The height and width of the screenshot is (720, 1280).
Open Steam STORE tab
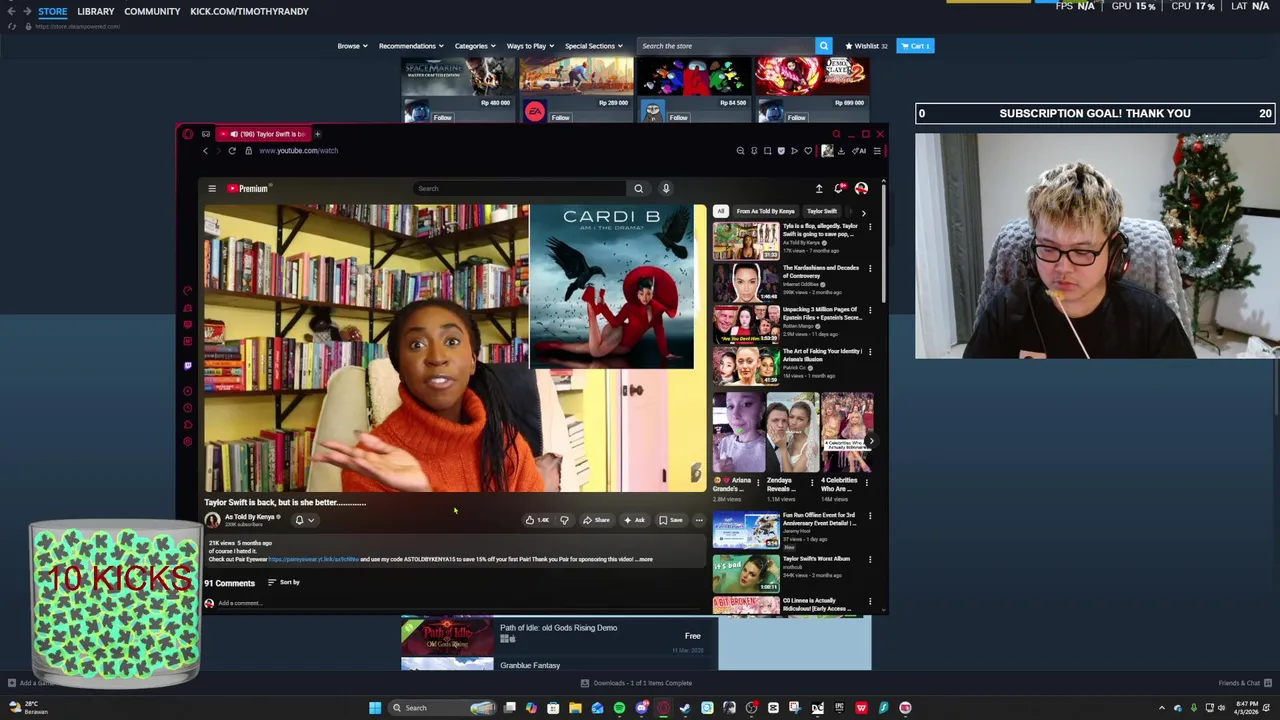point(53,11)
